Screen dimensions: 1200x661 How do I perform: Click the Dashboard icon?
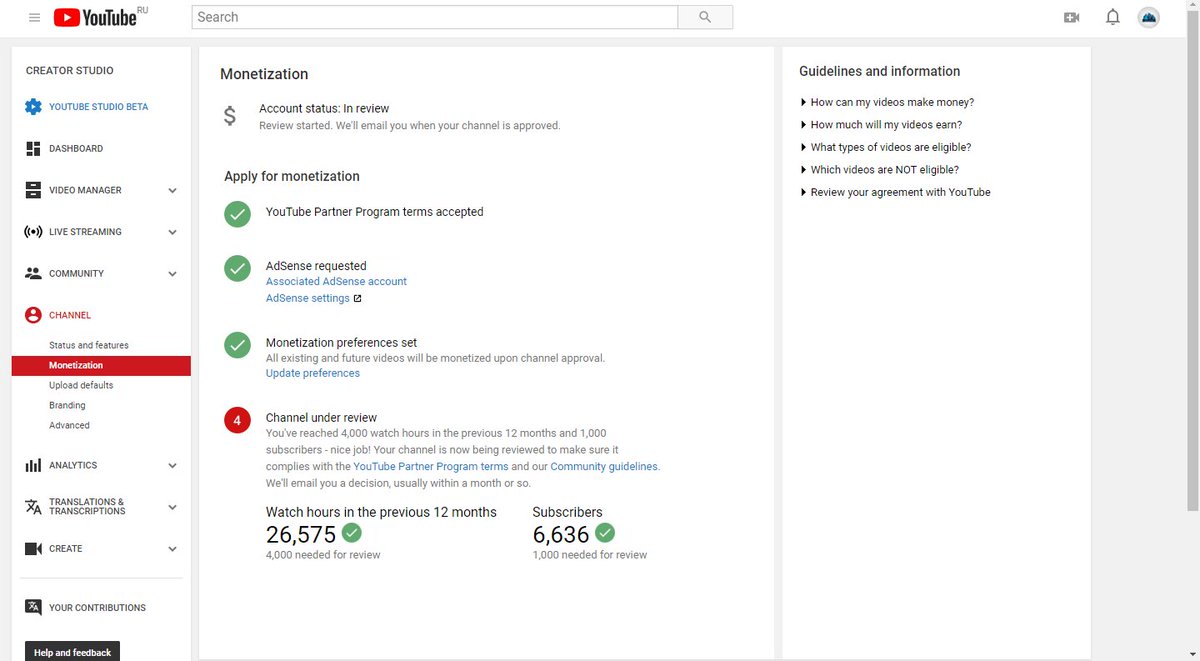click(x=33, y=148)
